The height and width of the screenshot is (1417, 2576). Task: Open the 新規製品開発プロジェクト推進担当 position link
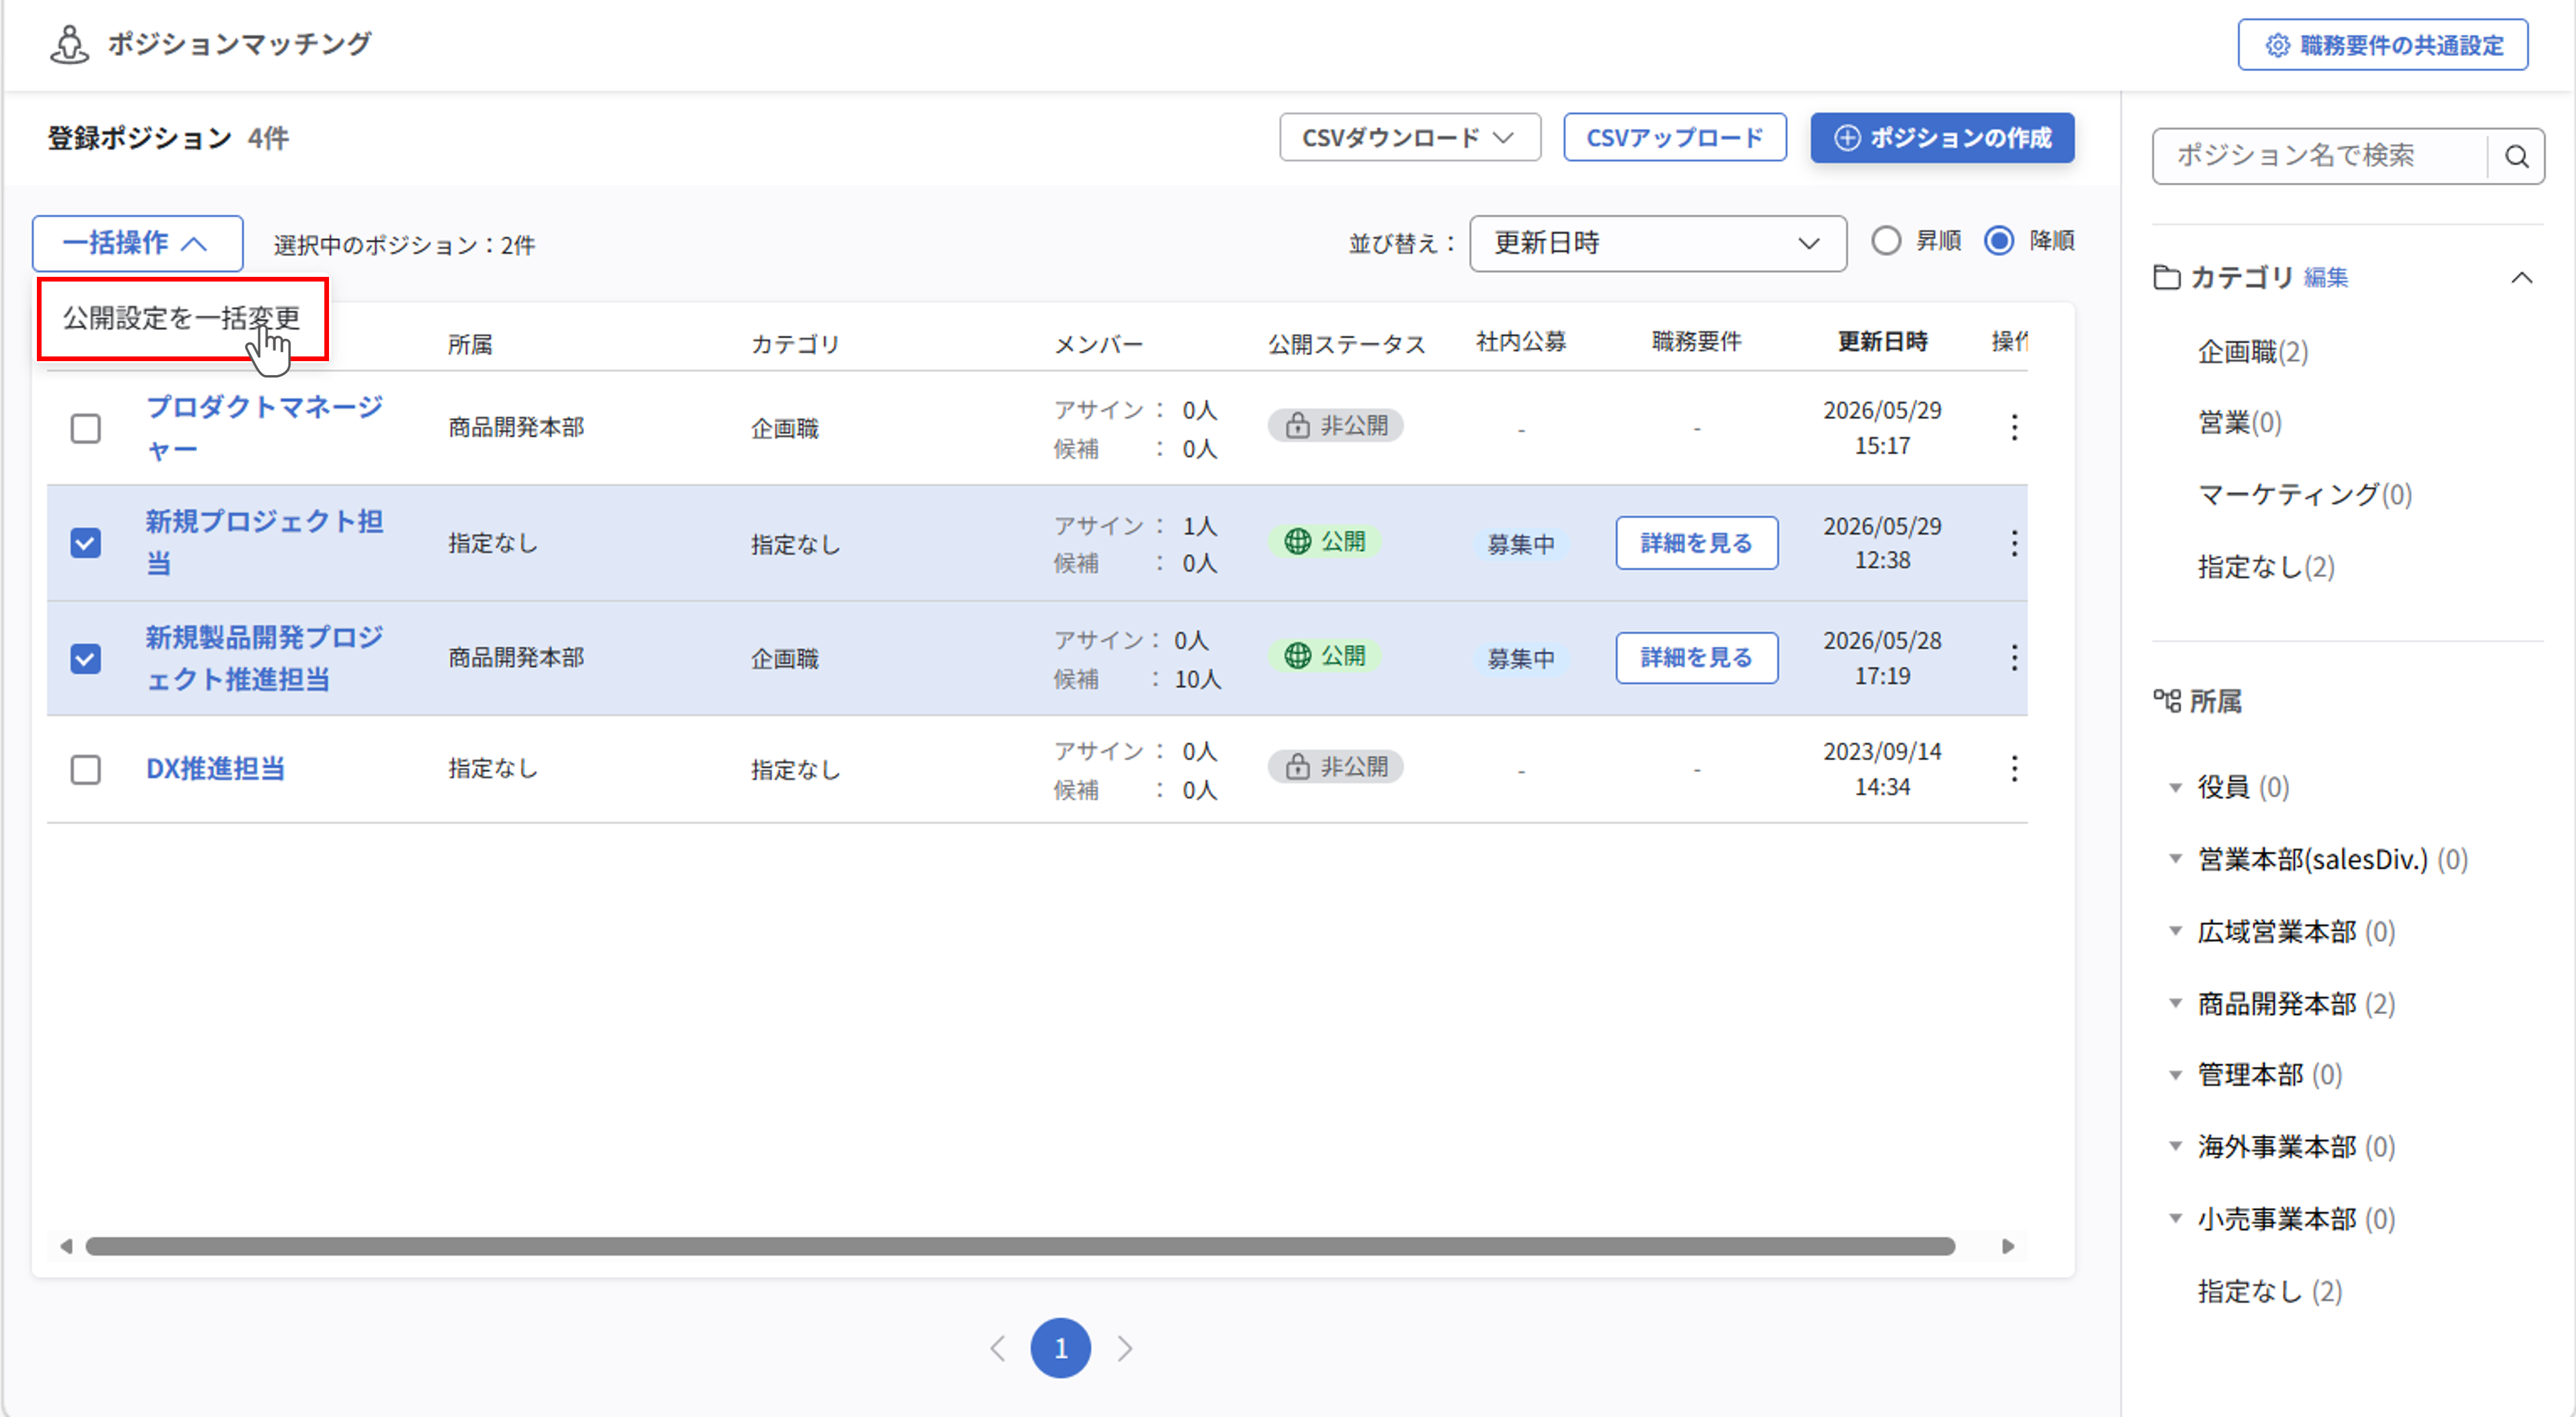click(x=264, y=658)
